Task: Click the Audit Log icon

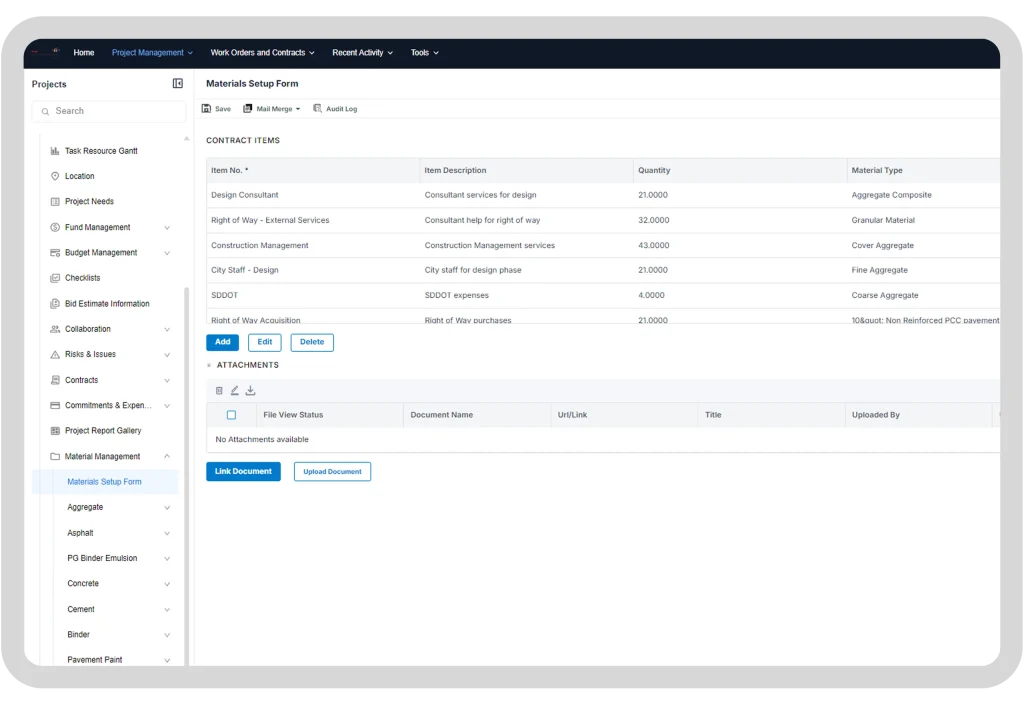Action: pos(317,108)
